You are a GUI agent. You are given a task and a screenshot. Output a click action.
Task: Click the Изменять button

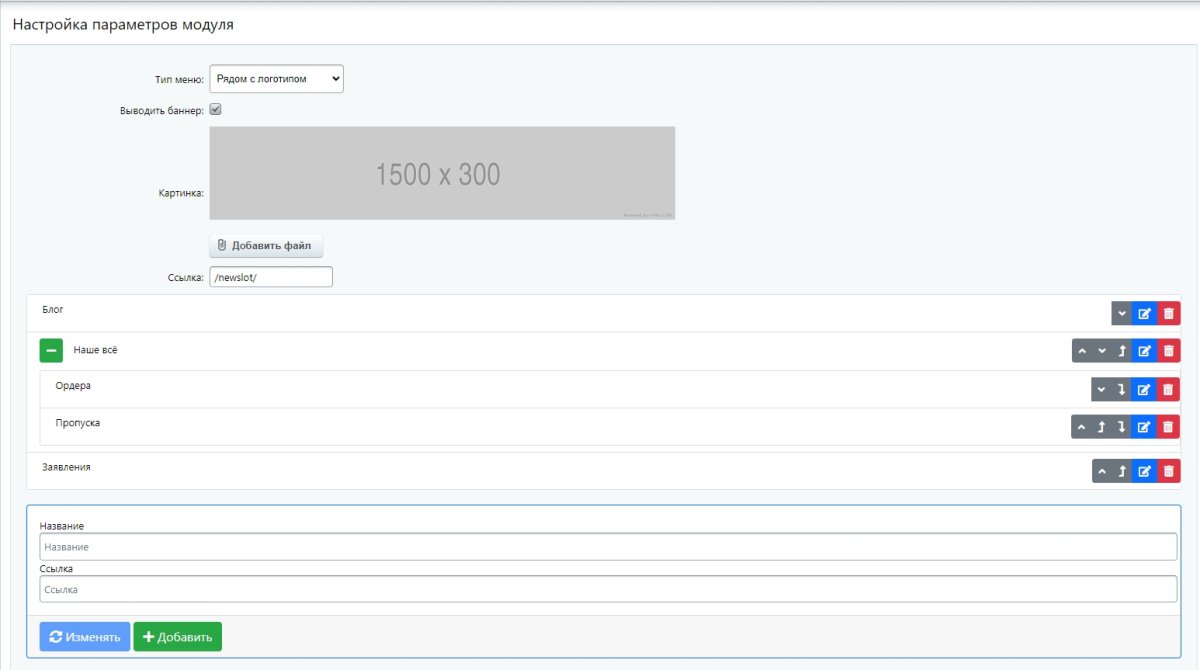(85, 637)
